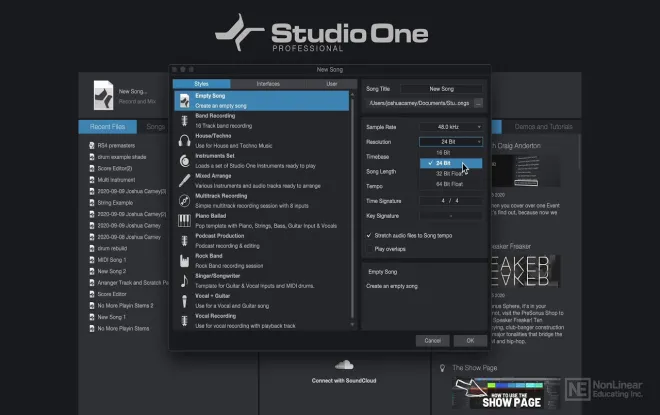The width and height of the screenshot is (660, 415).
Task: Enable the Play overlaps checkbox
Action: 369,249
